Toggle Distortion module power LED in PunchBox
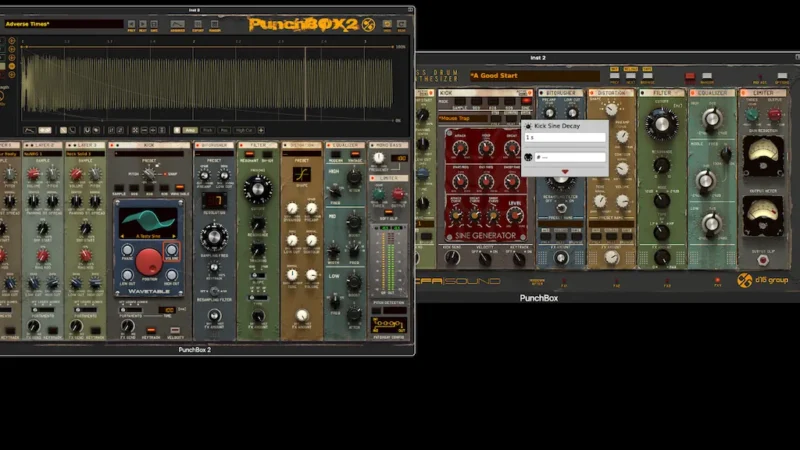The height and width of the screenshot is (450, 800). coord(592,93)
